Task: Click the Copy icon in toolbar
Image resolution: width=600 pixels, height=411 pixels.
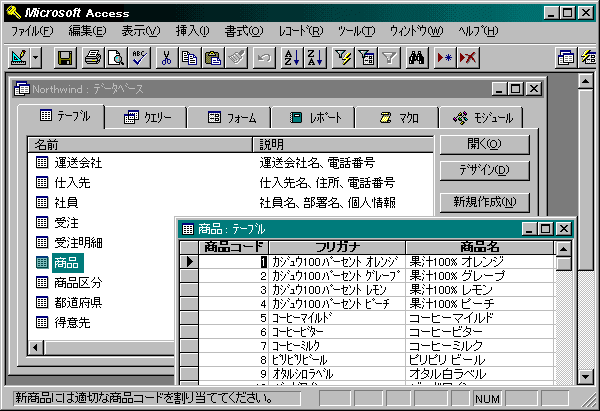Action: coord(189,58)
